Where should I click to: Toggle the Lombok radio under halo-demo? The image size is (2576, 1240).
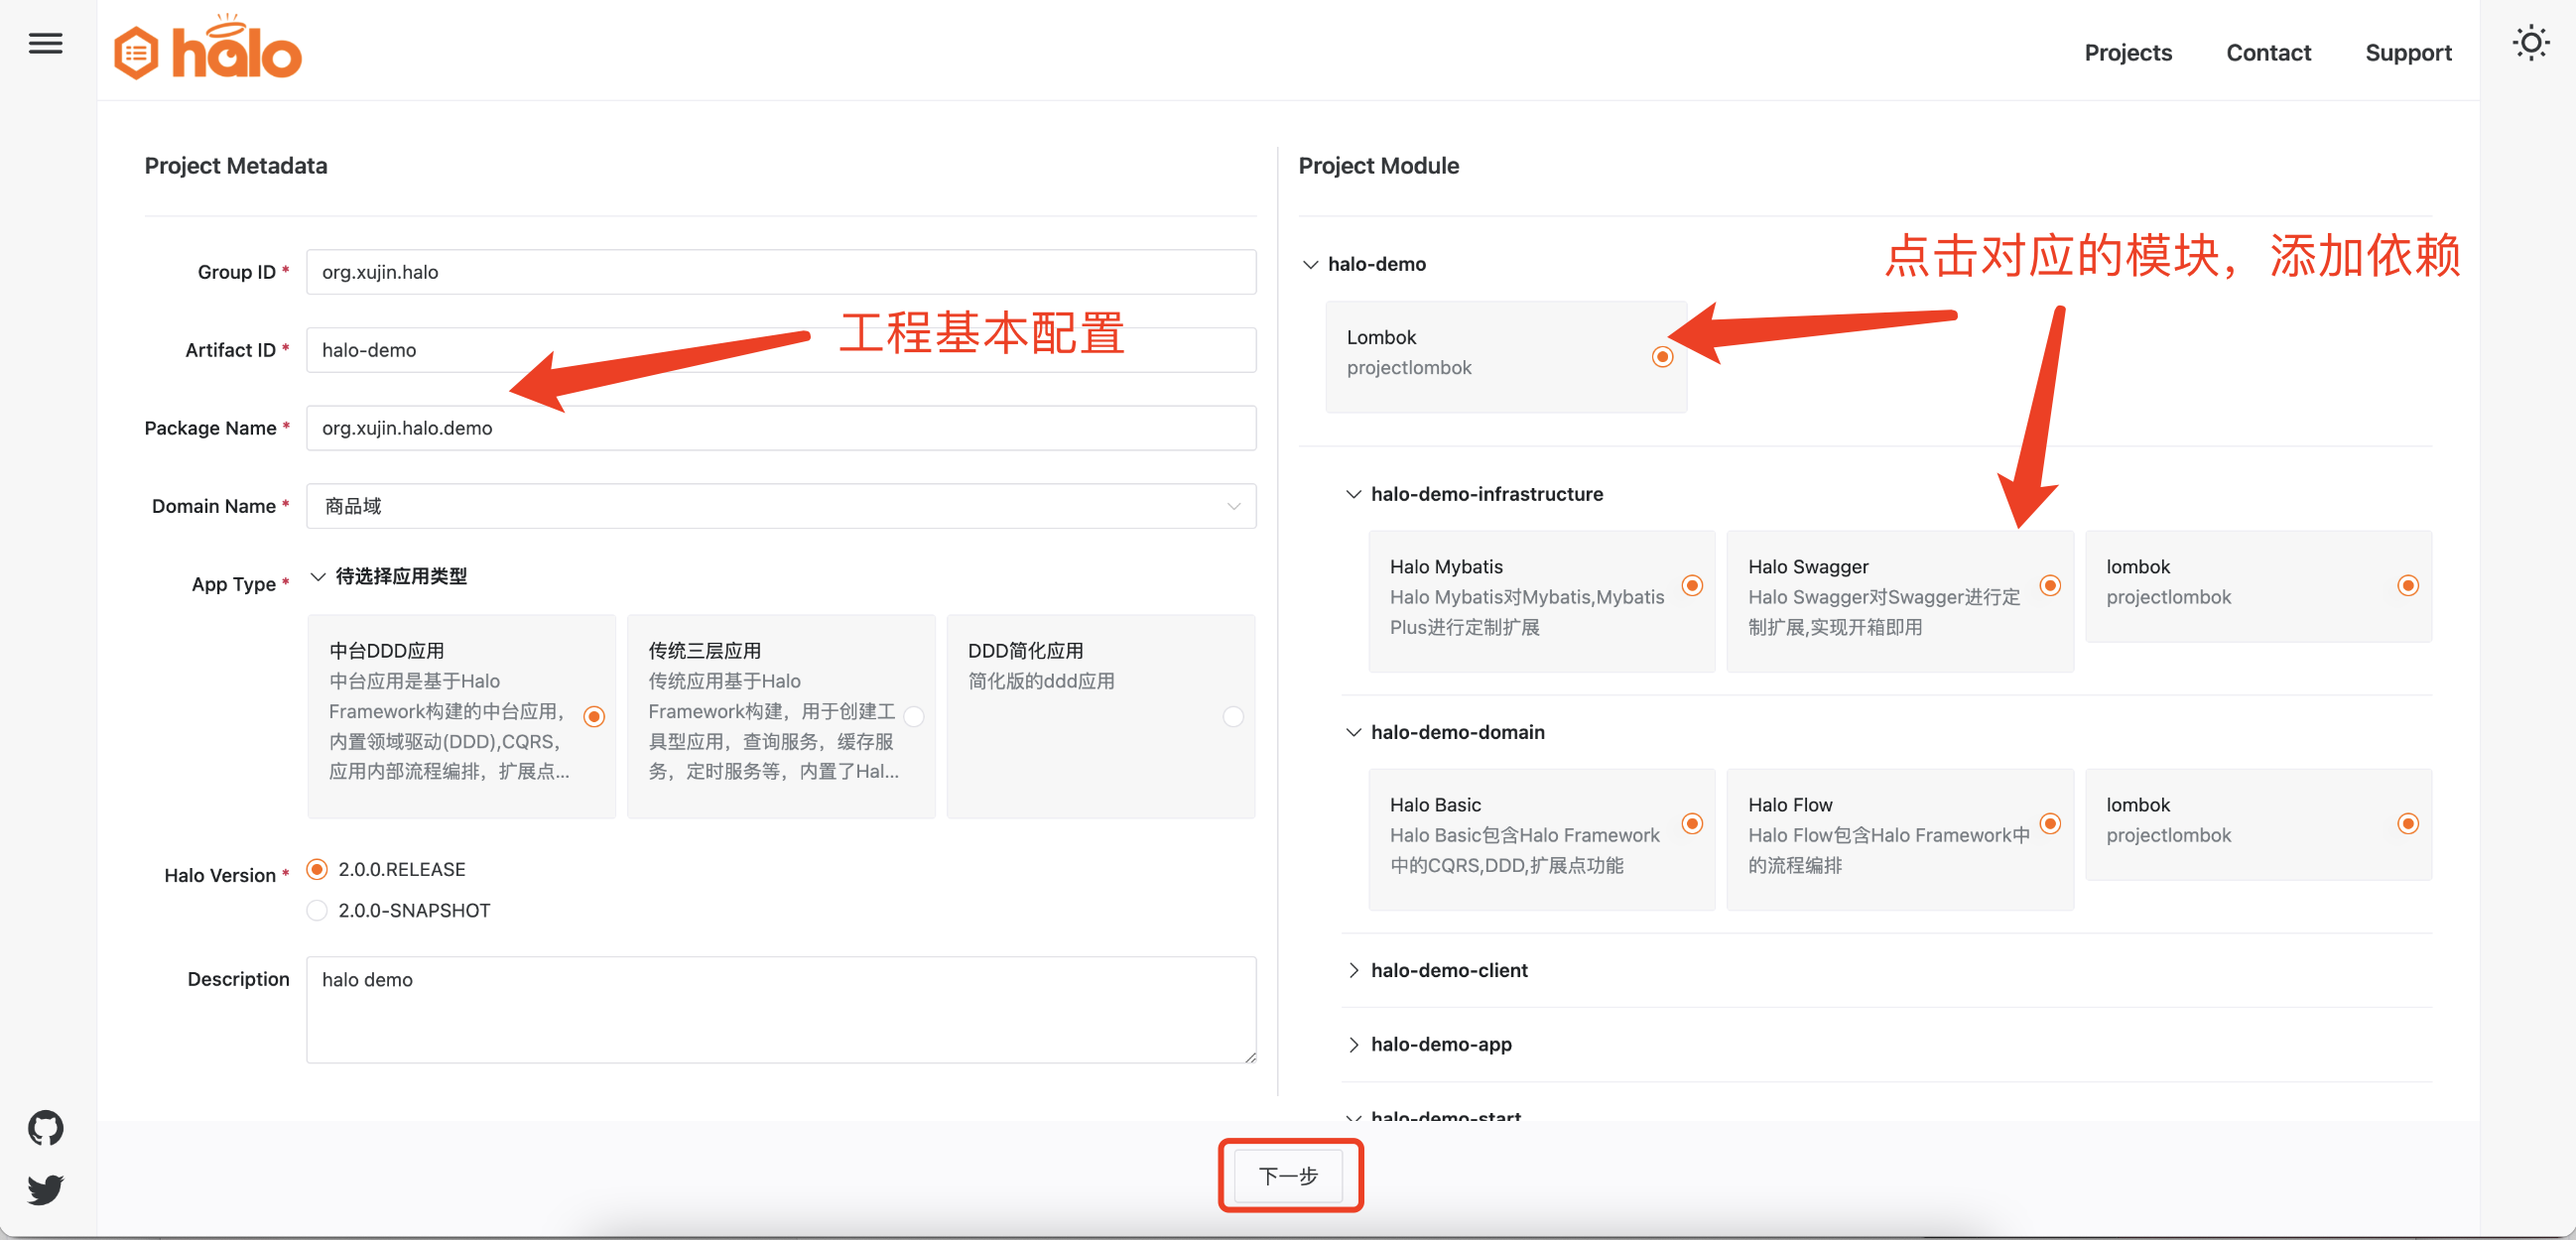[x=1662, y=356]
